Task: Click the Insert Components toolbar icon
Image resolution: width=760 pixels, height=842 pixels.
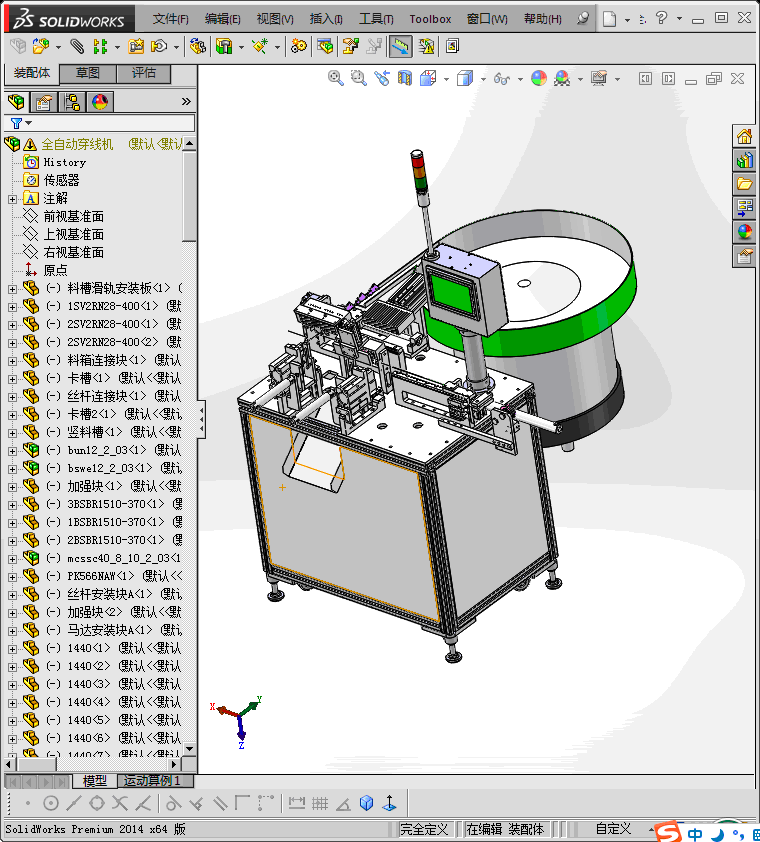Action: point(41,47)
